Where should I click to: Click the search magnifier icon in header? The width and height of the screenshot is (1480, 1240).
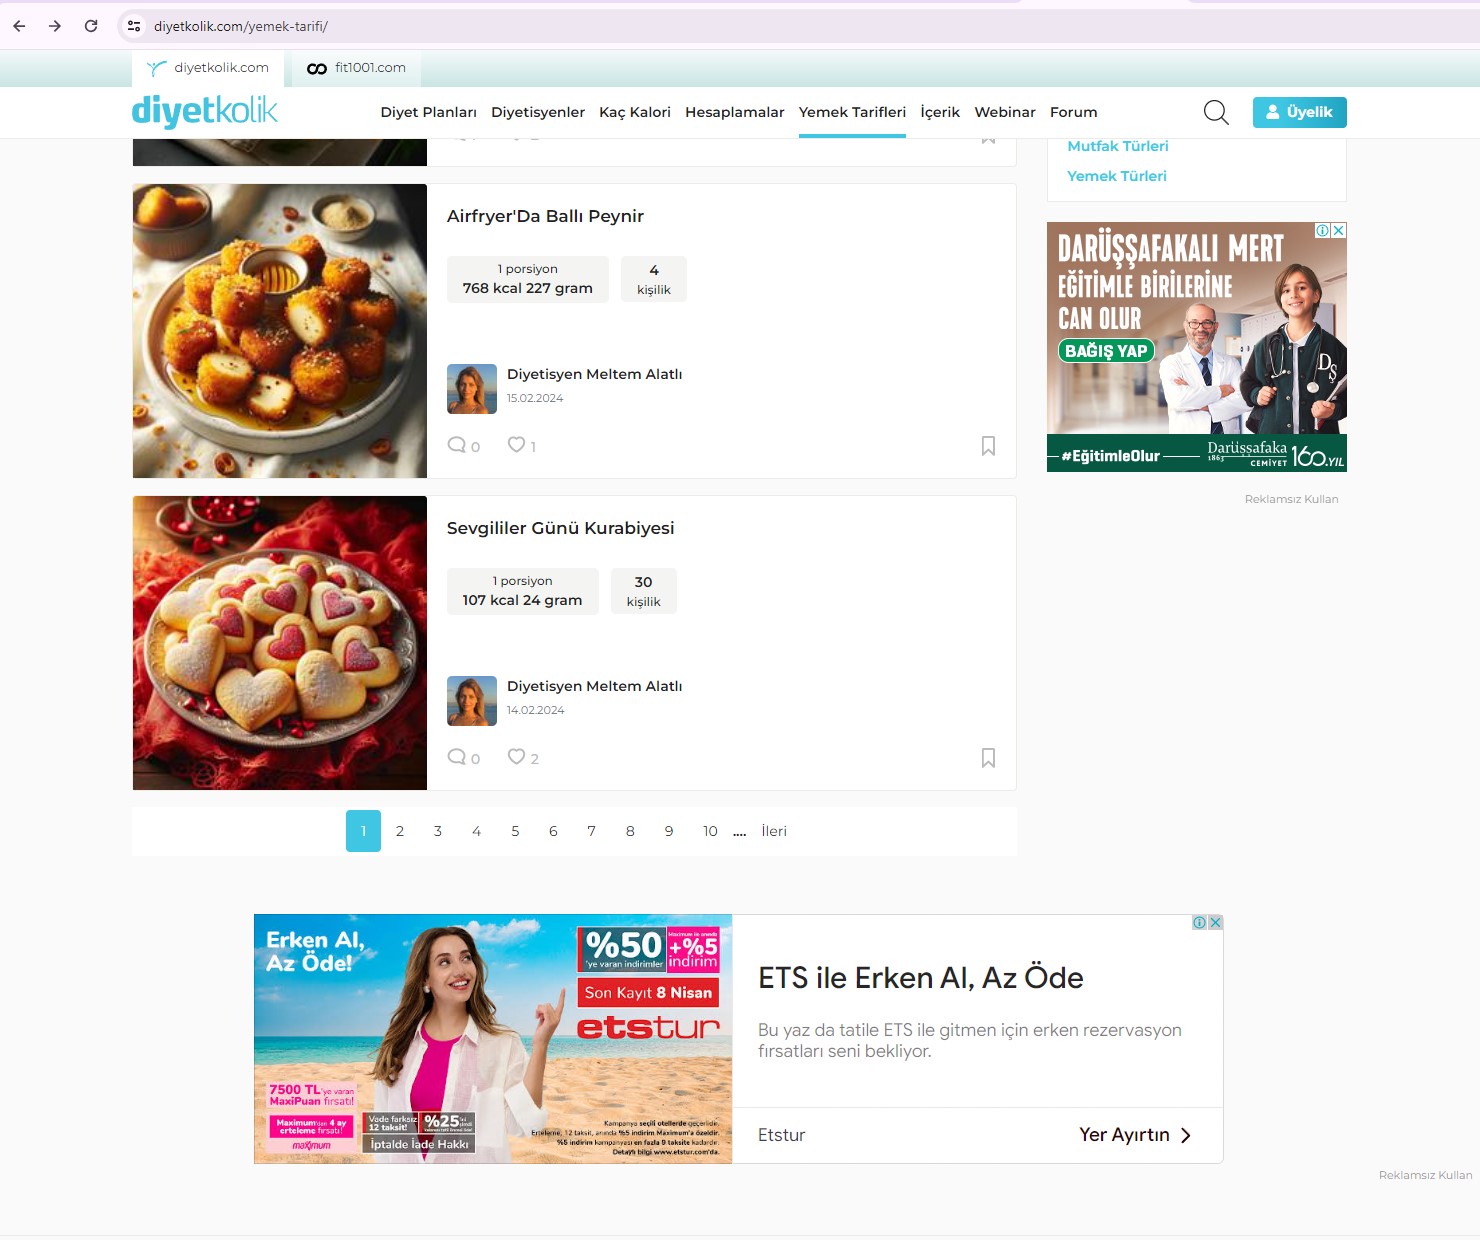point(1216,112)
